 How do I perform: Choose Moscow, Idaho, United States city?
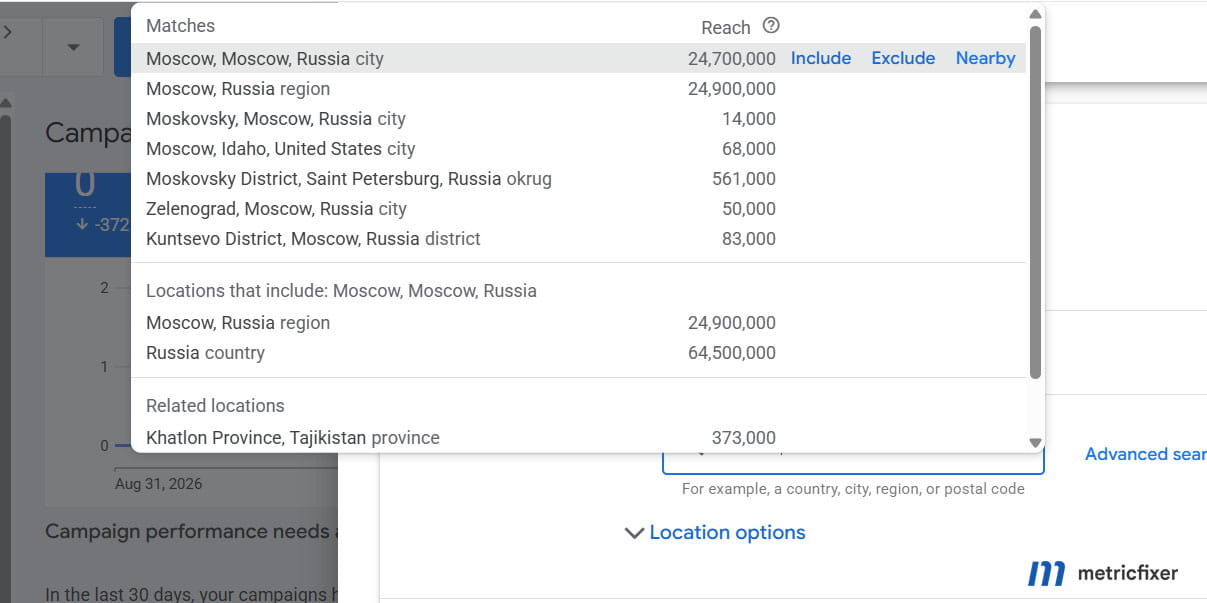coord(578,148)
